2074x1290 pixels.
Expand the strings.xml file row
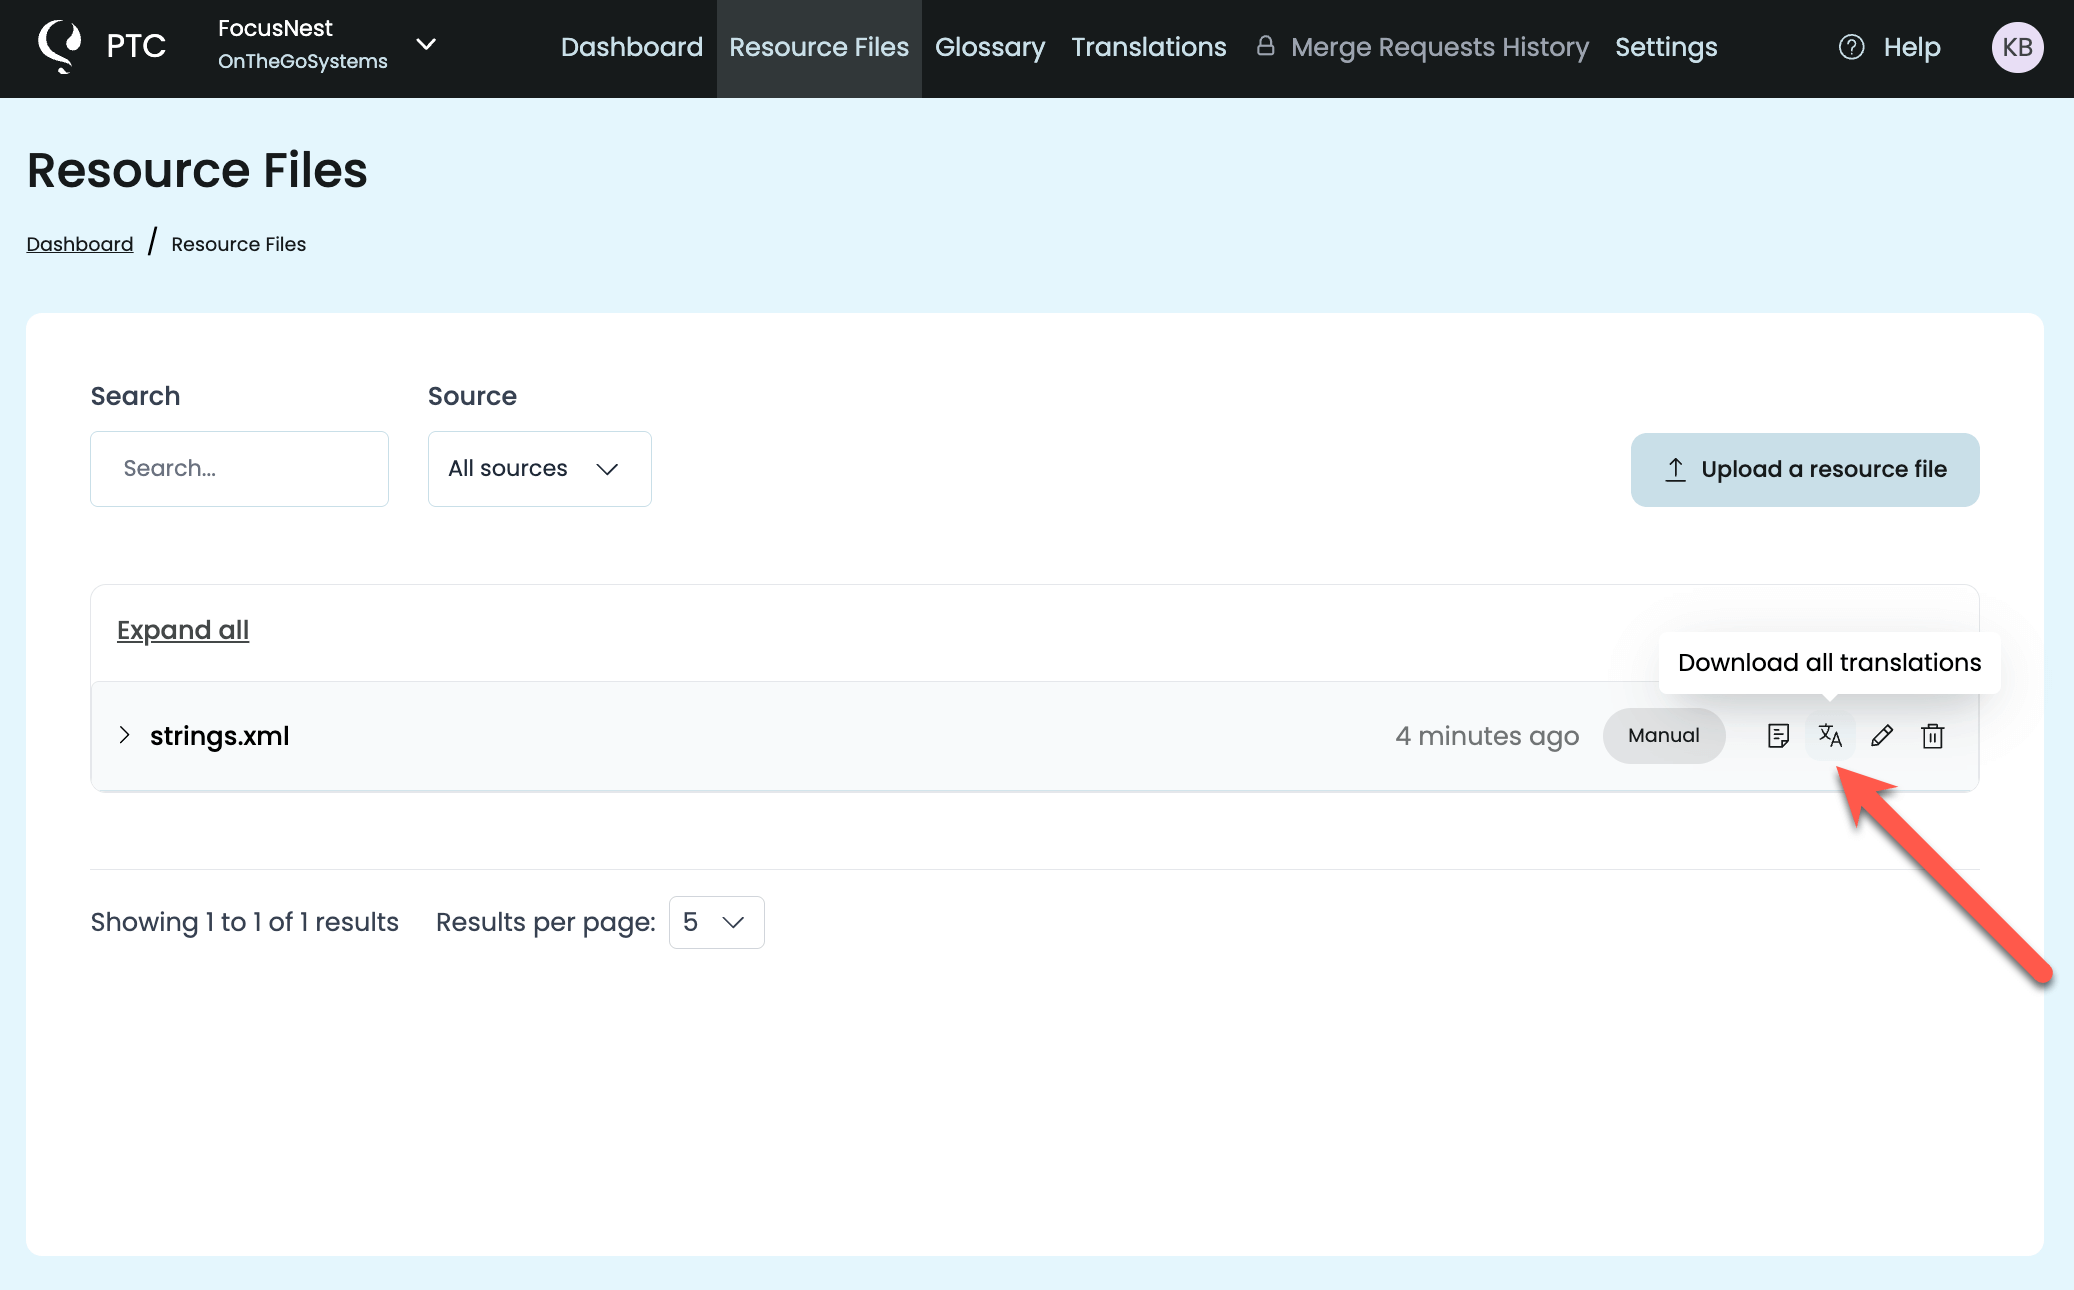[124, 735]
